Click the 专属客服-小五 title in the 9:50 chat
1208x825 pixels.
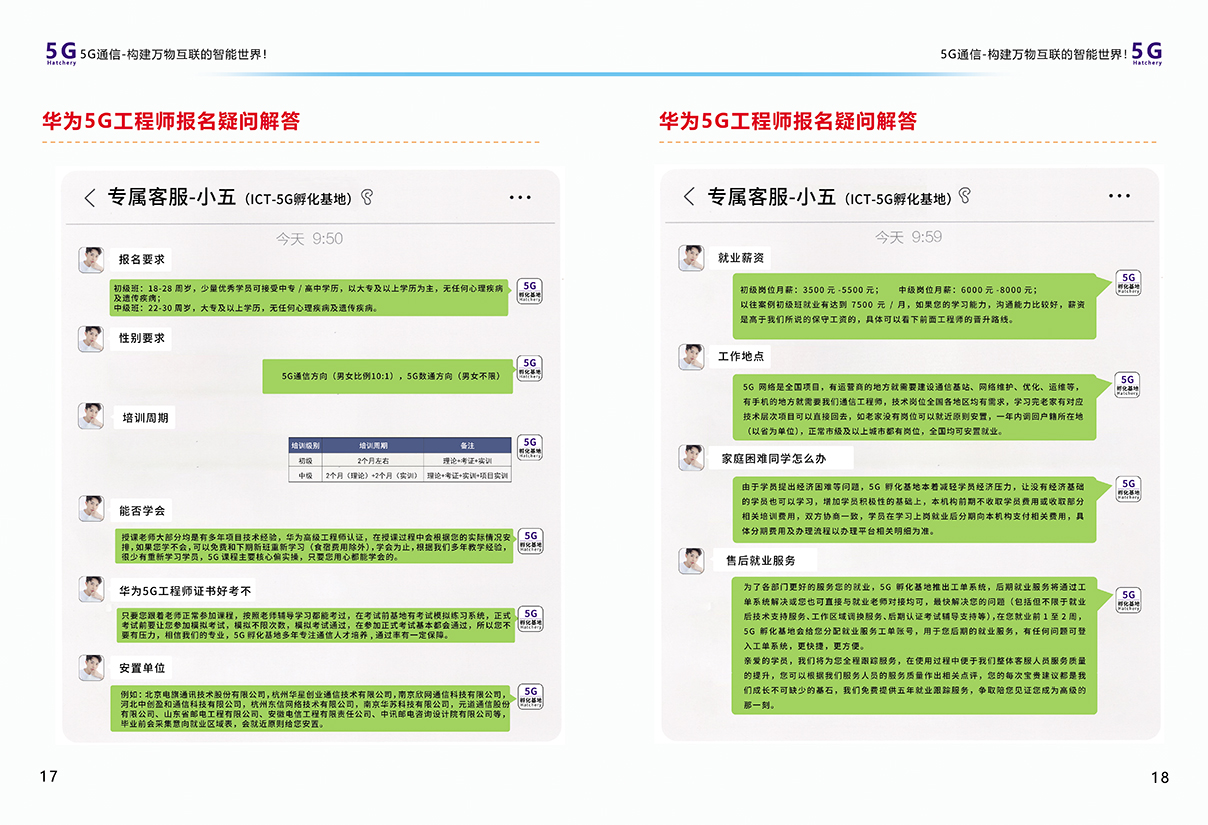point(171,197)
